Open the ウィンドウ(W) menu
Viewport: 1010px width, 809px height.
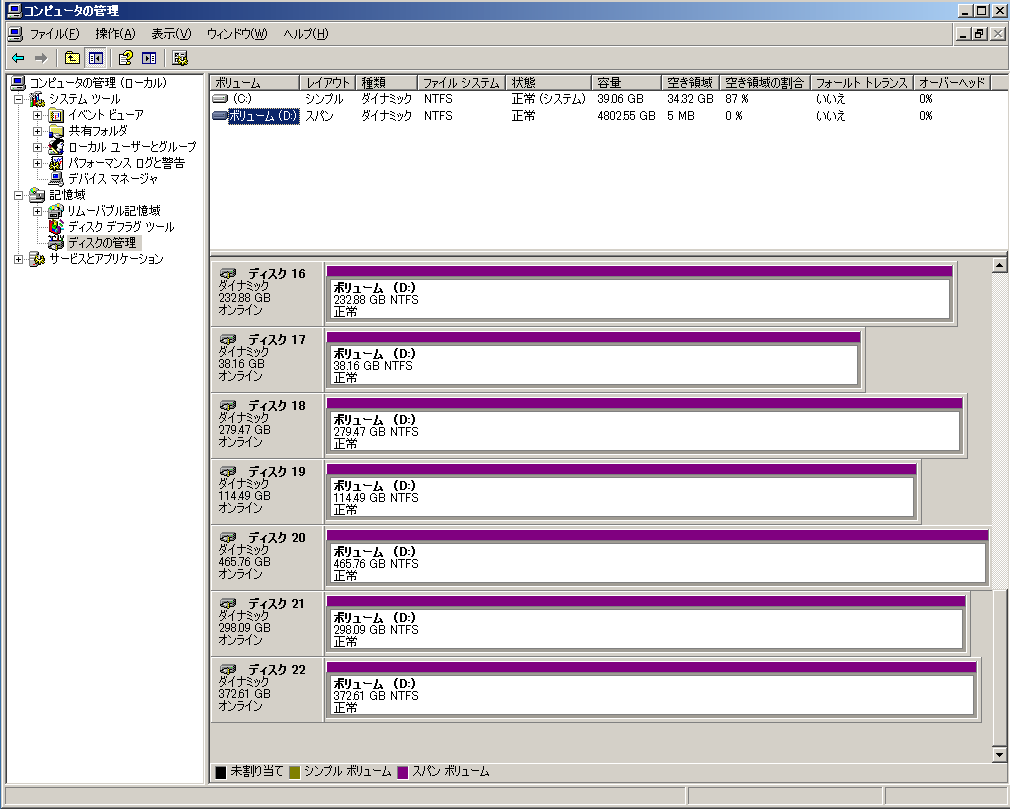[x=236, y=34]
